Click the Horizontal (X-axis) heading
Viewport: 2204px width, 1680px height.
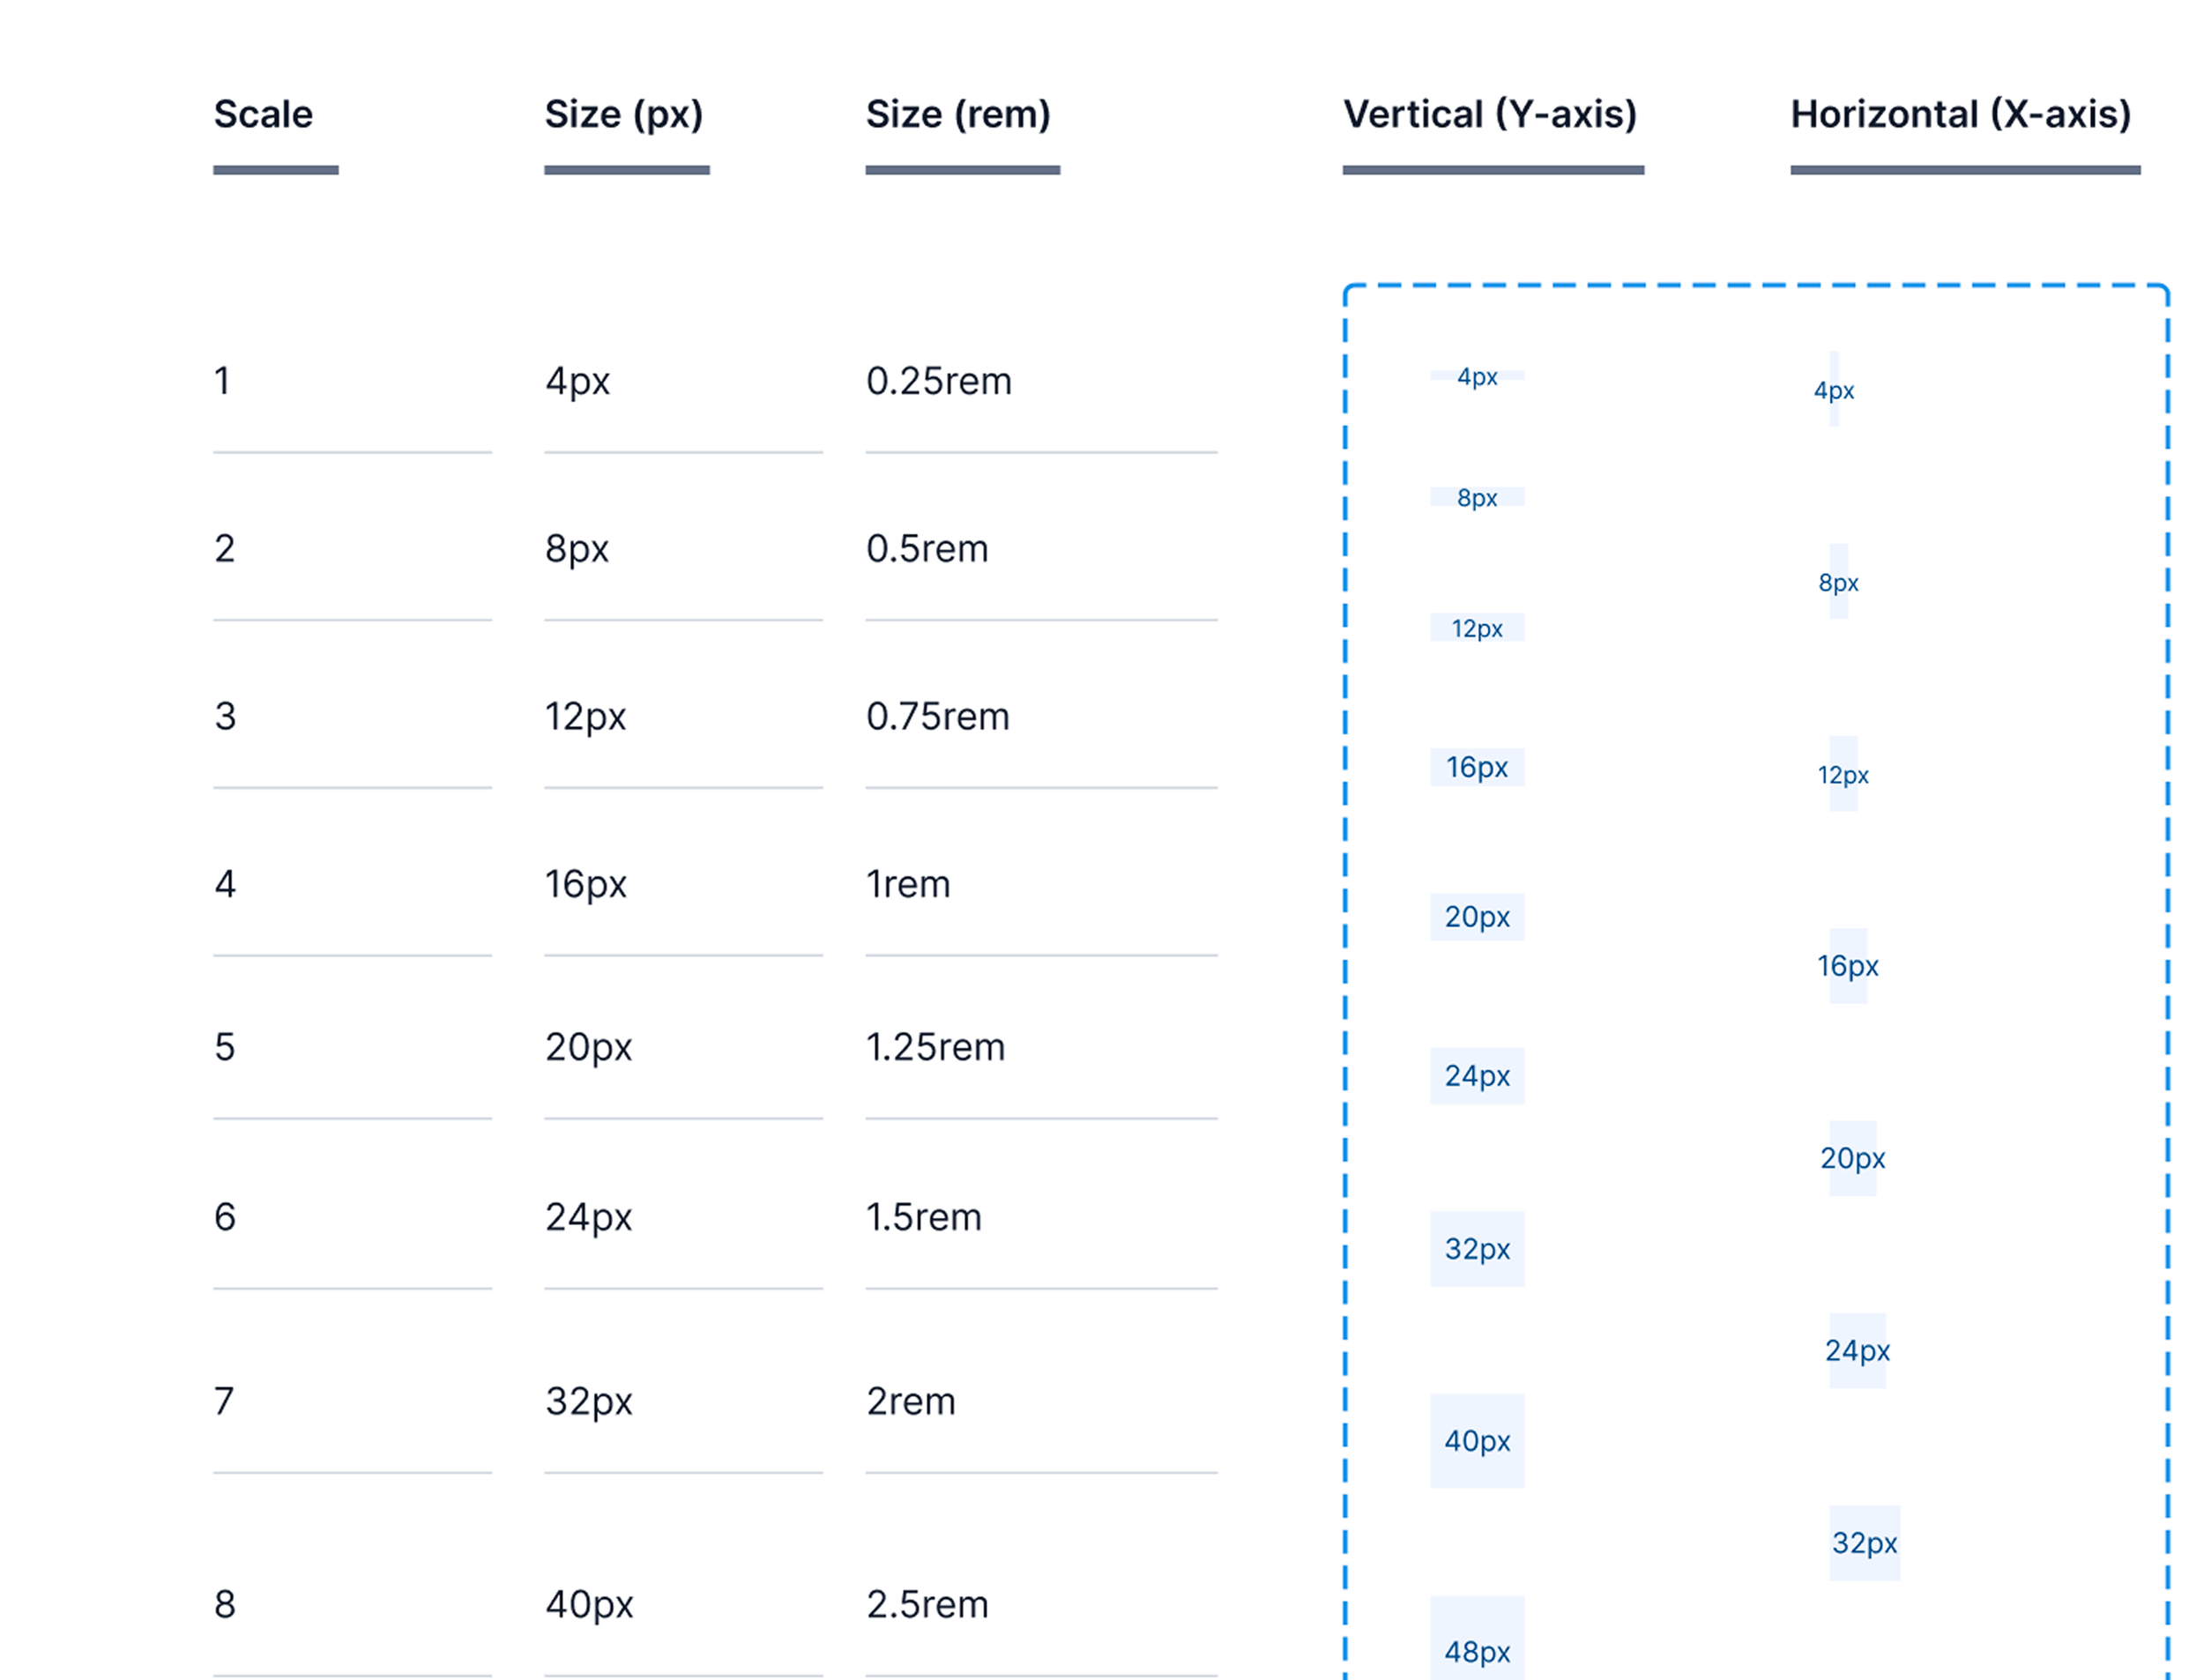coord(1960,115)
